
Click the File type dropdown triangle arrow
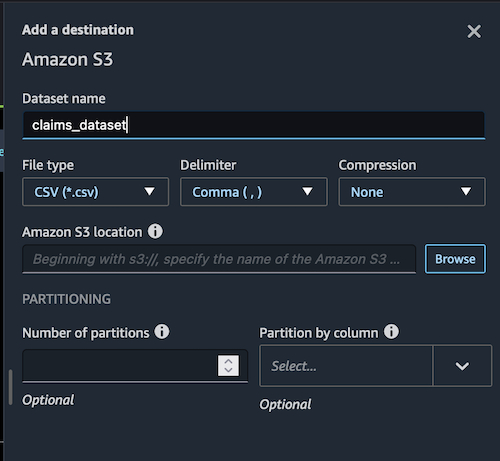(149, 191)
